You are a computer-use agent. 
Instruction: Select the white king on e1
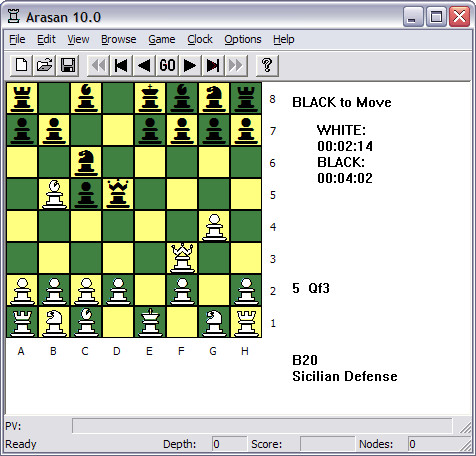(150, 322)
